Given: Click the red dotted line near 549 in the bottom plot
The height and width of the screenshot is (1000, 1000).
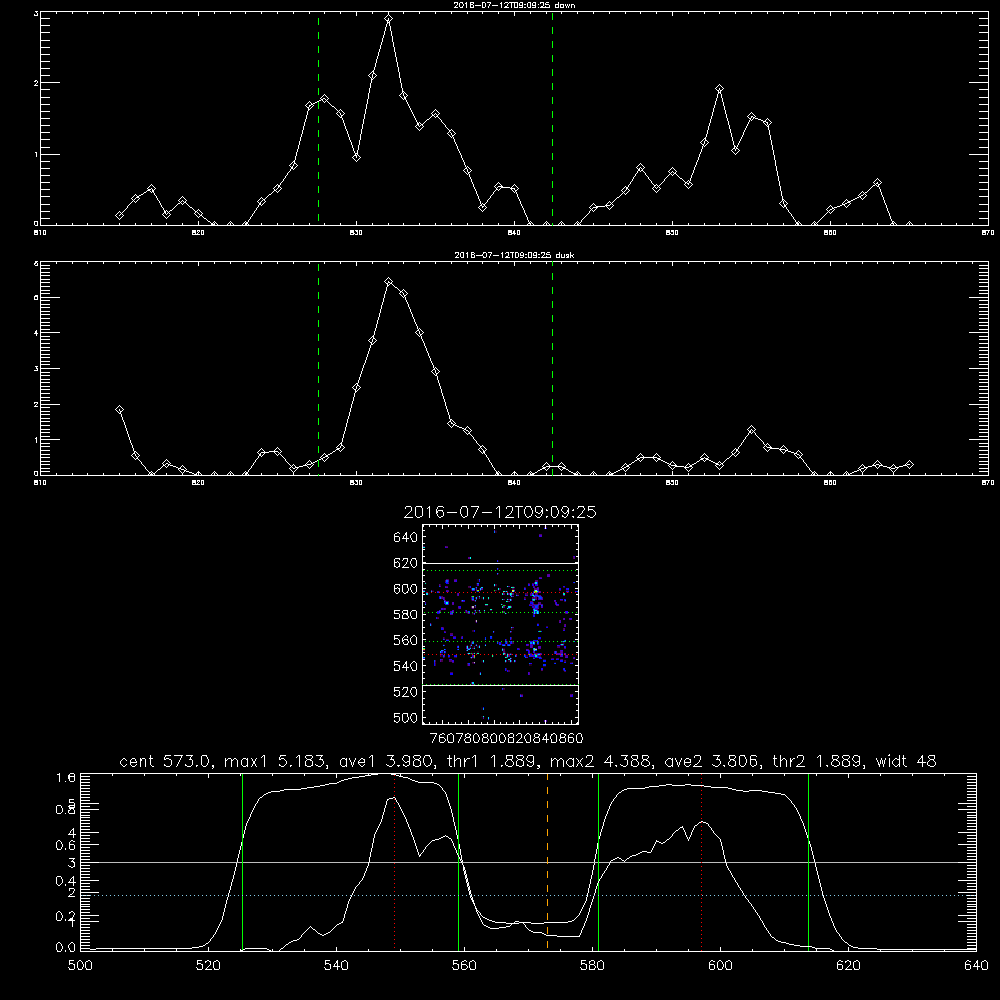Looking at the screenshot, I should [x=395, y=862].
